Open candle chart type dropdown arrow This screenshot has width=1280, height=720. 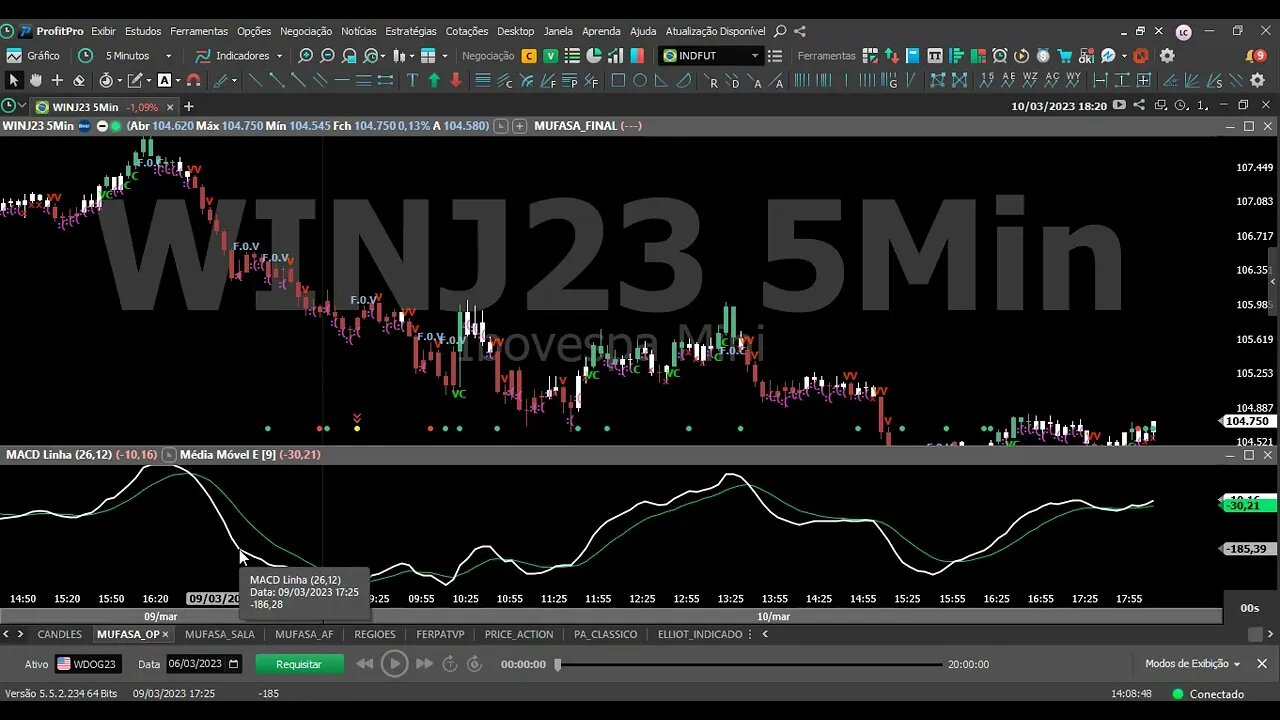pyautogui.click(x=411, y=56)
